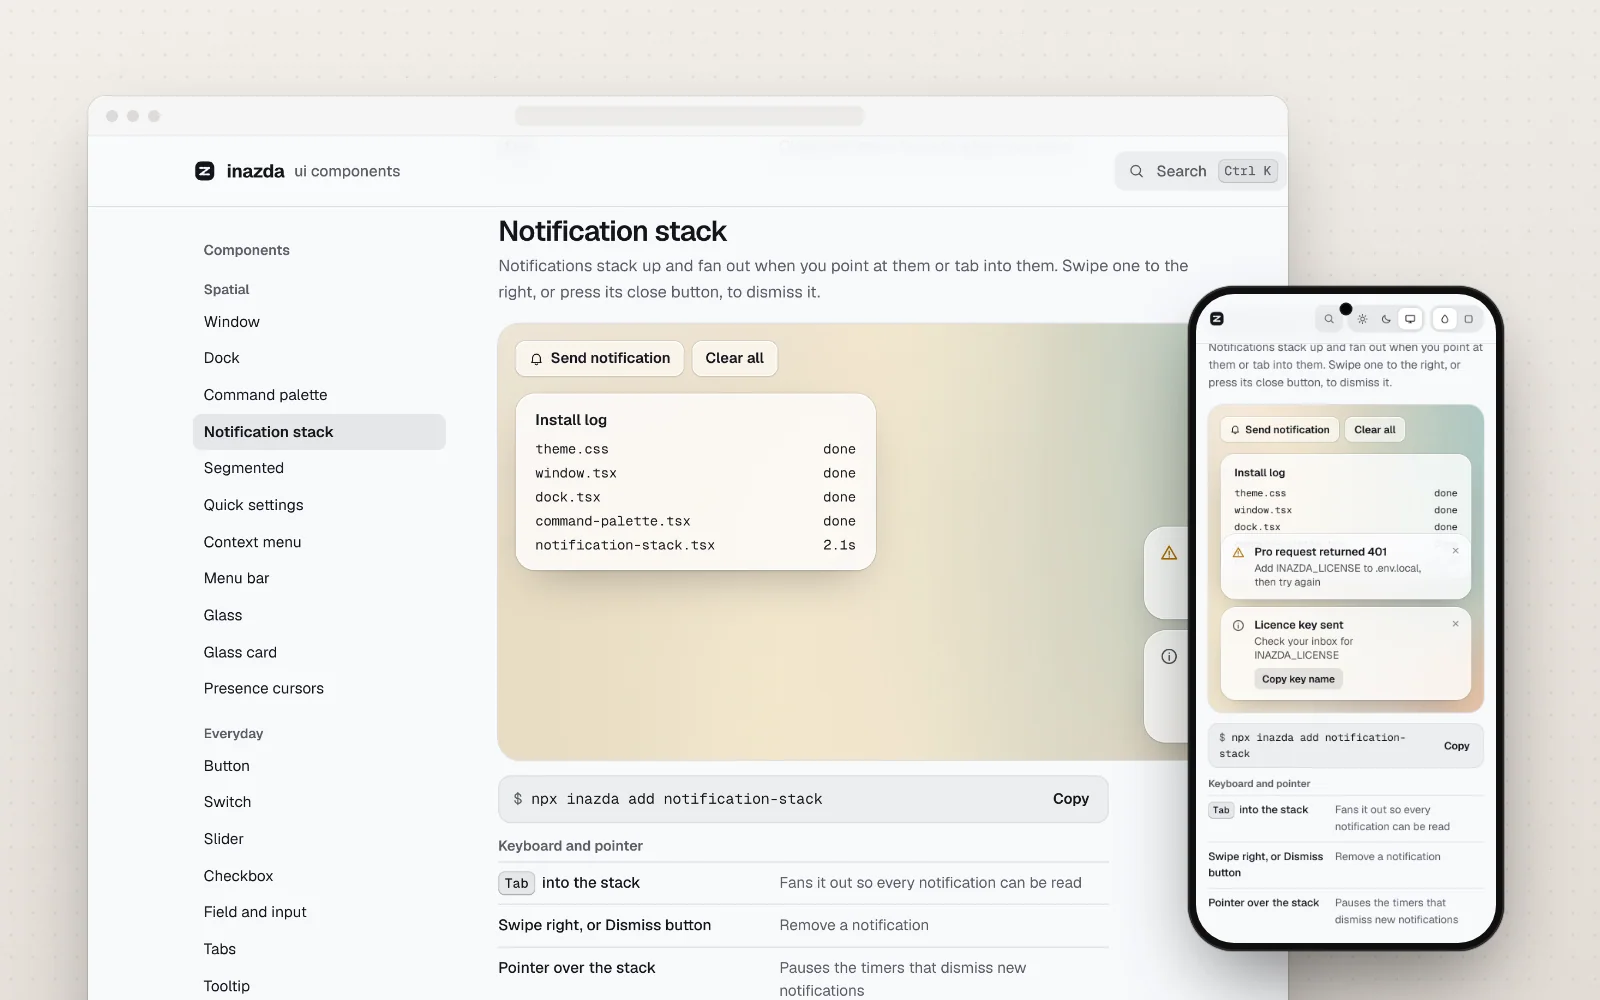The image size is (1600, 1000).
Task: Open the Menu bar component page
Action: [319, 578]
